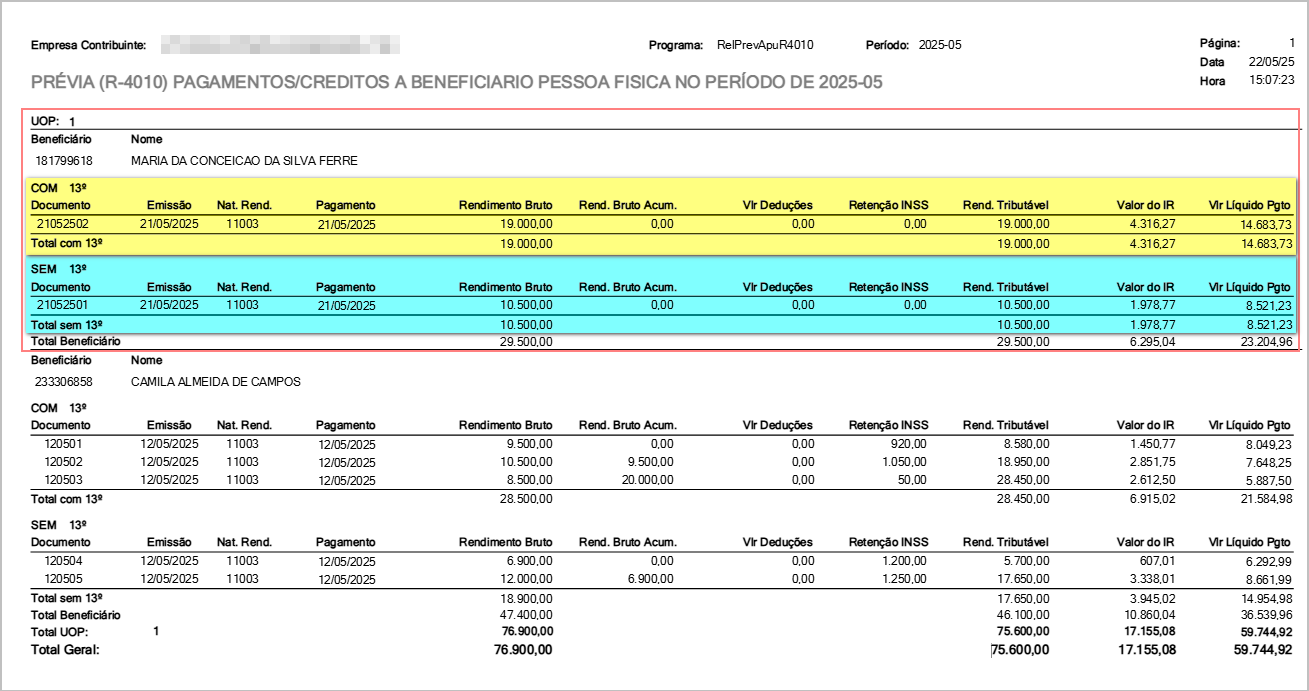
Task: Select the IR total "6.915,02"
Action: 1149,498
